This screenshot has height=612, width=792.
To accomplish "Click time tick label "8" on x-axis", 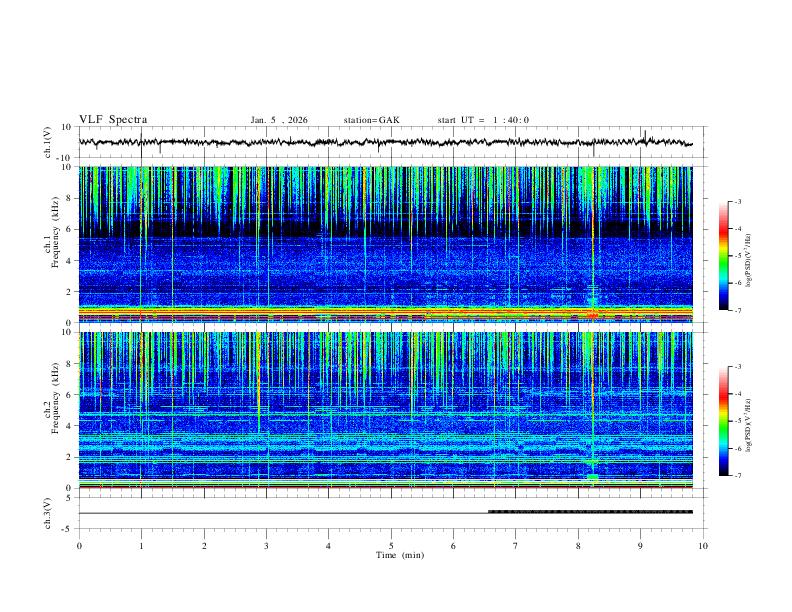I will [x=578, y=546].
